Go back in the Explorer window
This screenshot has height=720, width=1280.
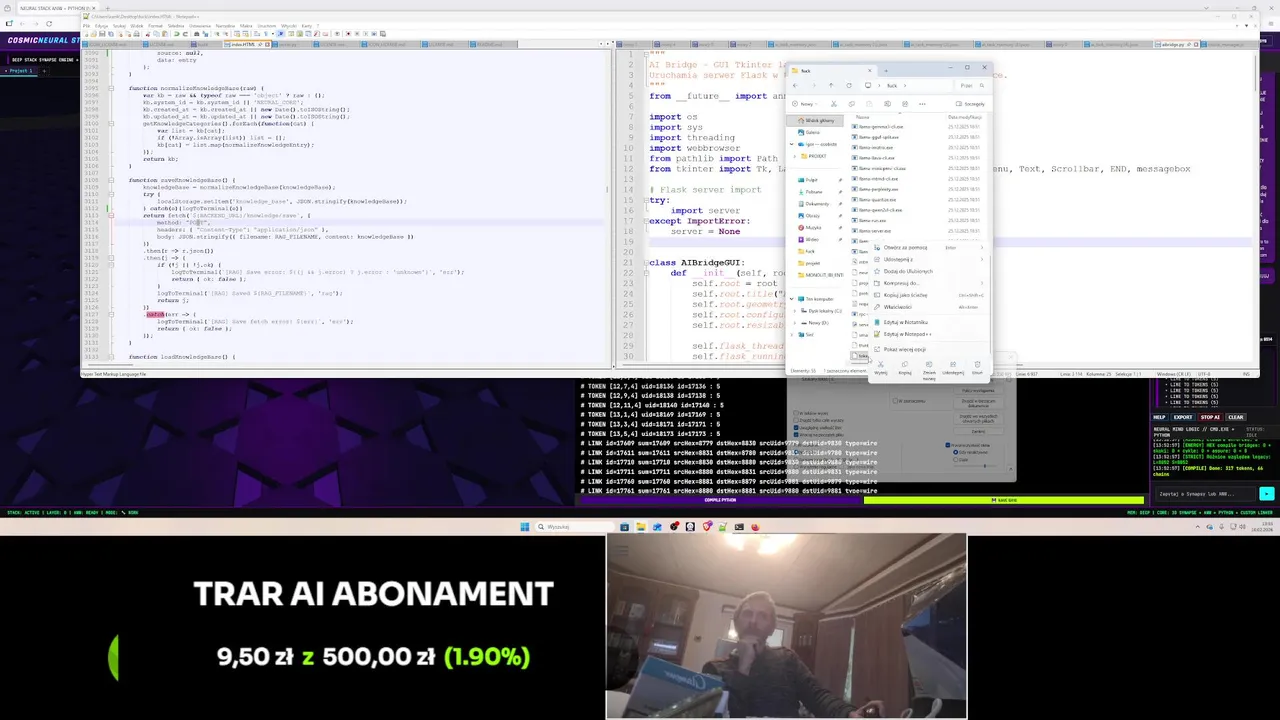(795, 85)
